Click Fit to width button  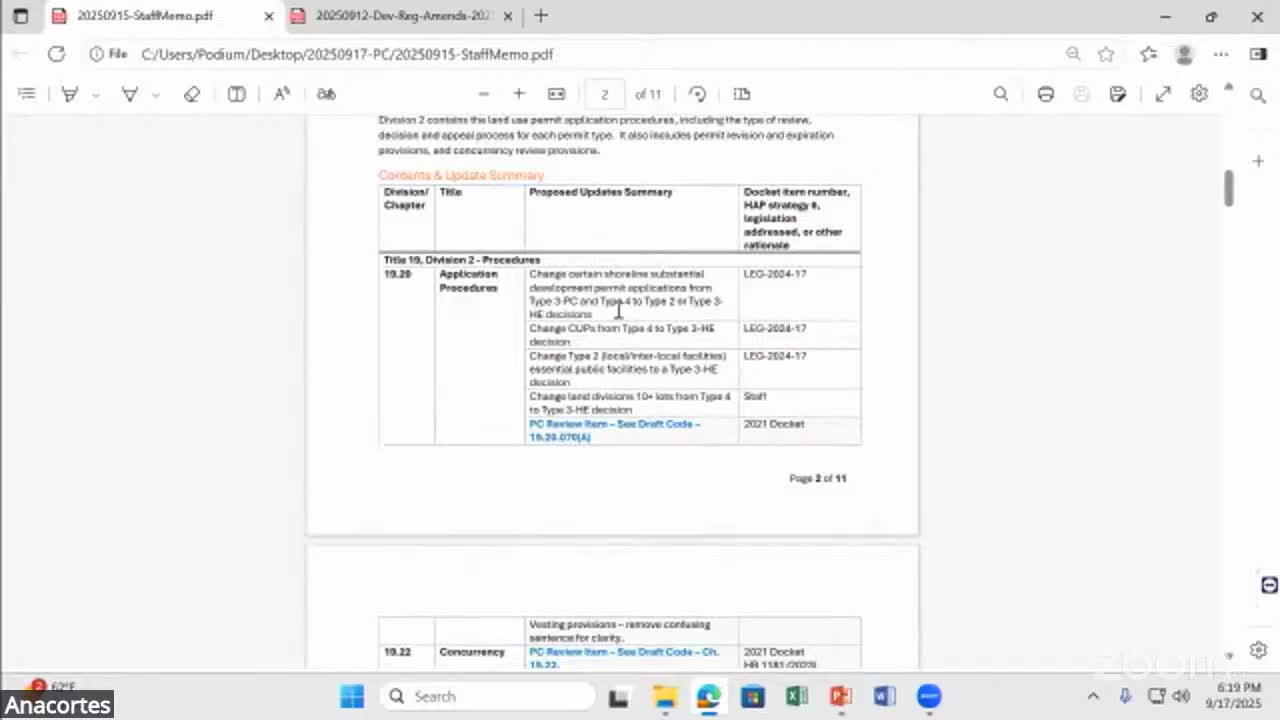(557, 94)
